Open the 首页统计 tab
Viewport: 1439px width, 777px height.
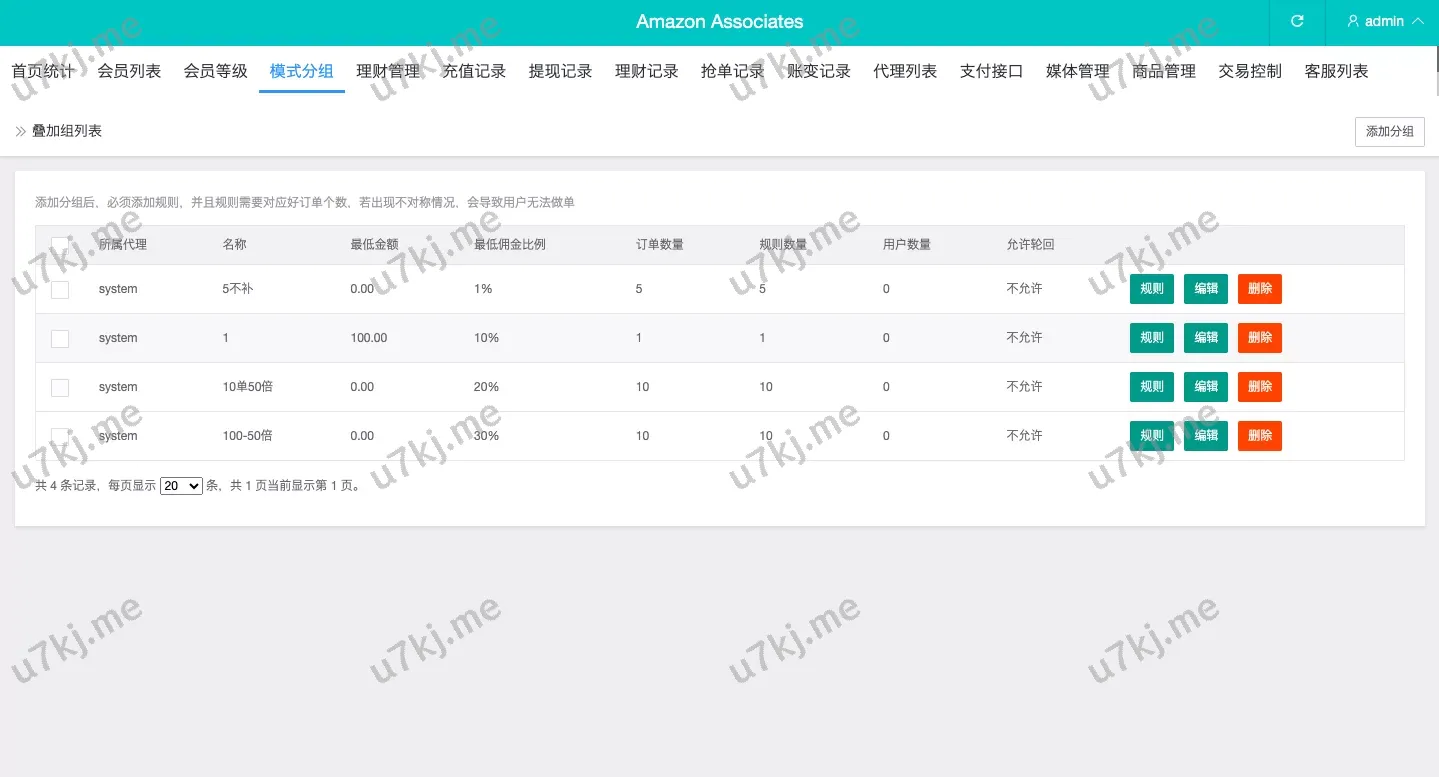coord(43,71)
